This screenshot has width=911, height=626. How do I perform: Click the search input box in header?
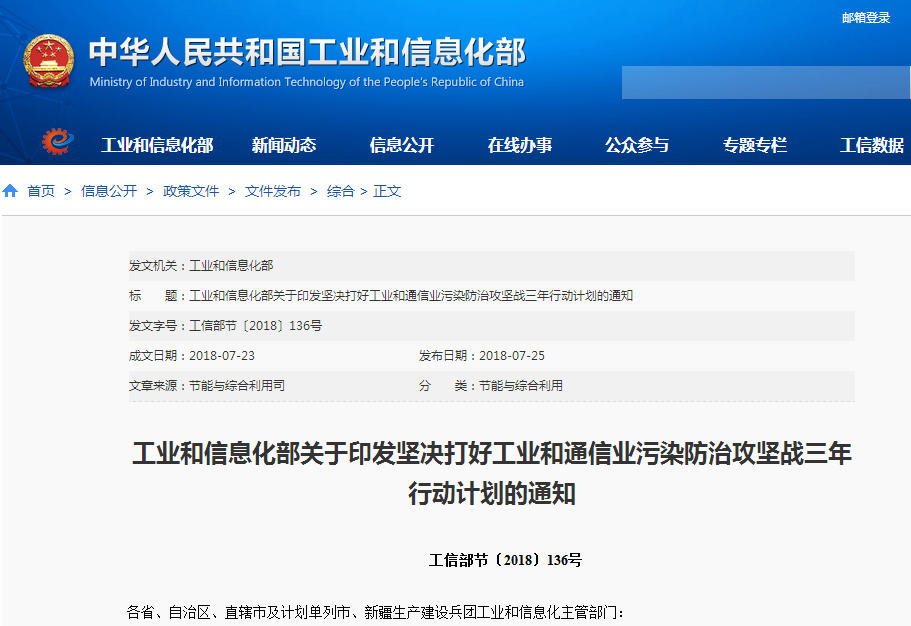[x=765, y=82]
